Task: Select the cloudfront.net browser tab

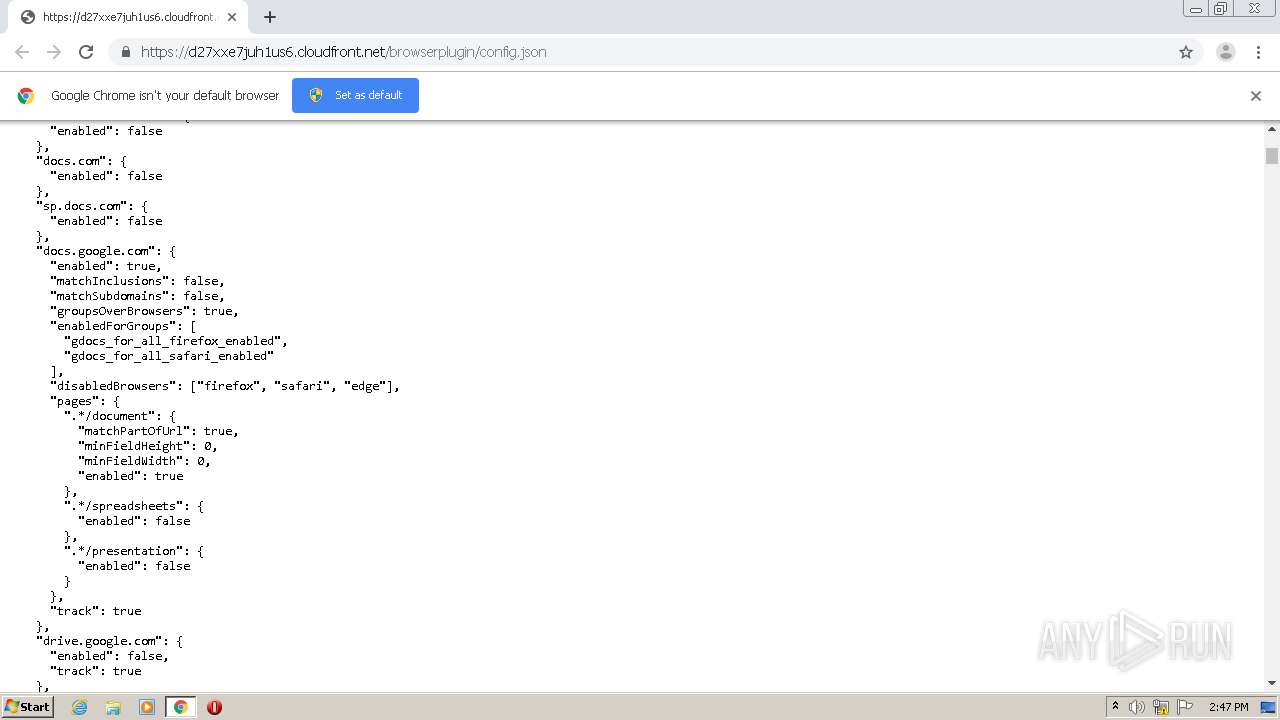Action: (128, 17)
